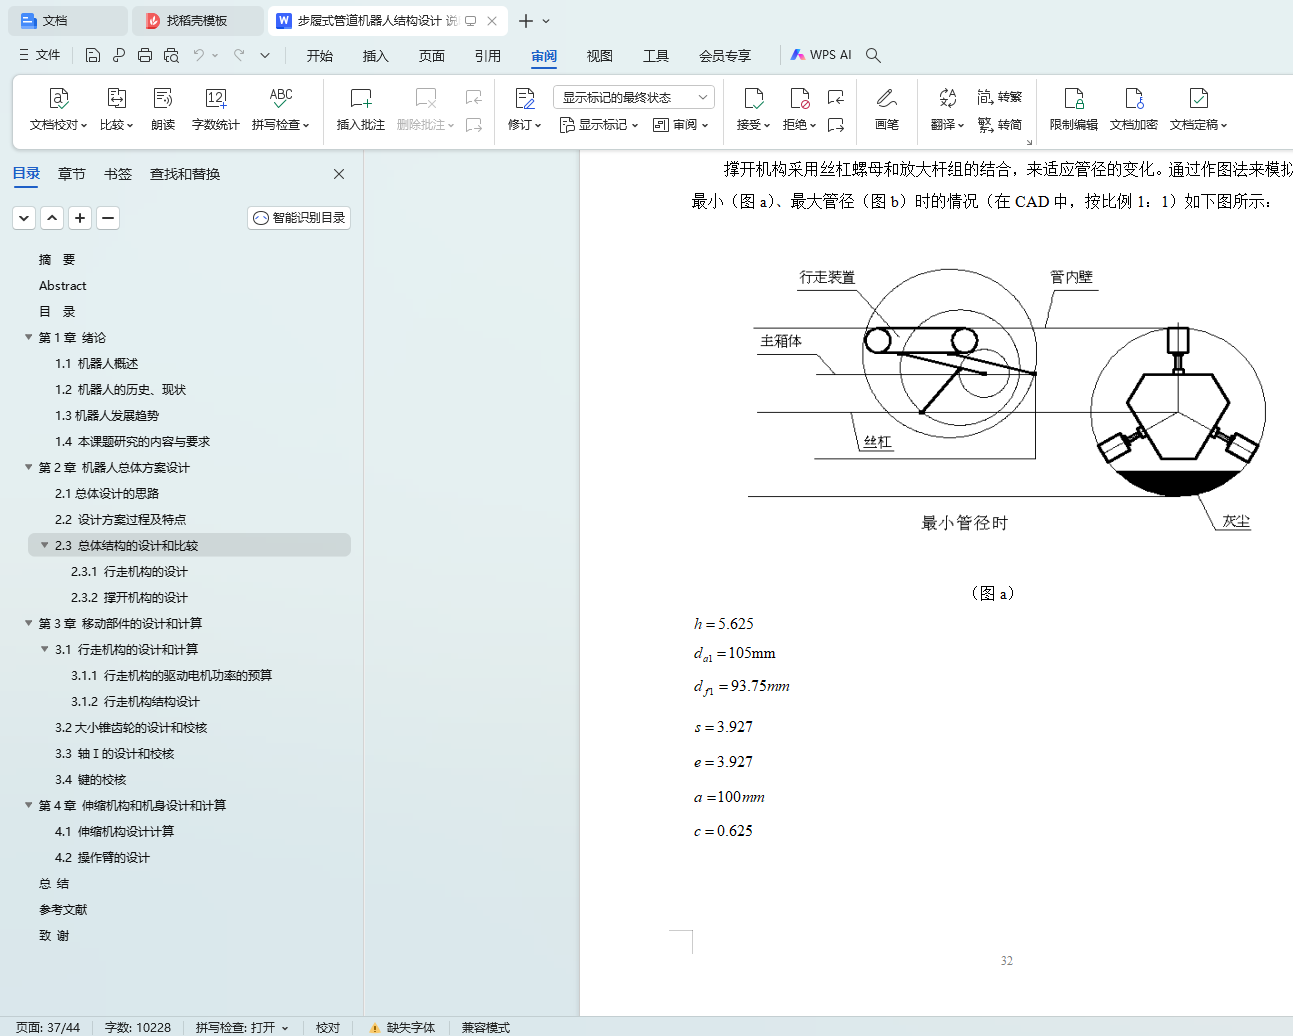Open Print Preview from quick access bar
1293x1036 pixels.
[x=171, y=55]
